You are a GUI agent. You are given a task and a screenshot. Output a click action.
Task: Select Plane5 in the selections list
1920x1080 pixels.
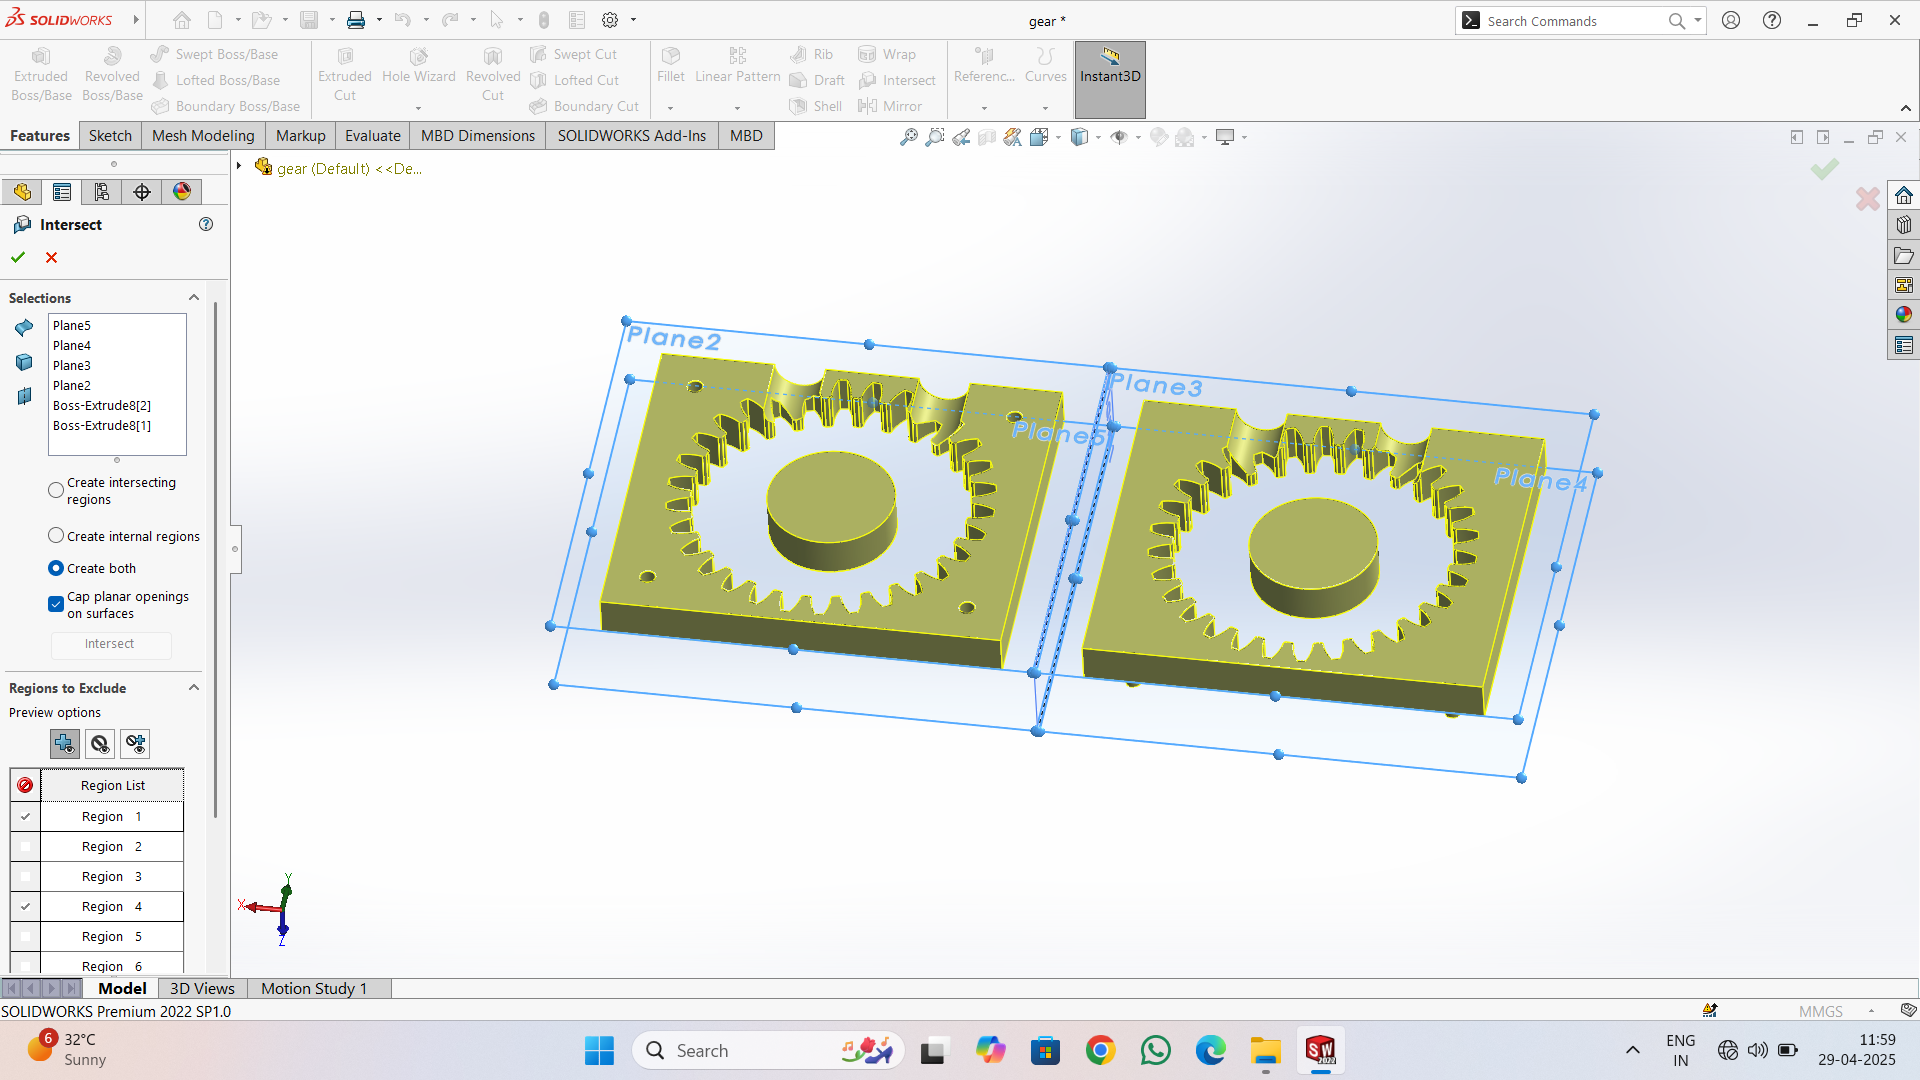72,325
